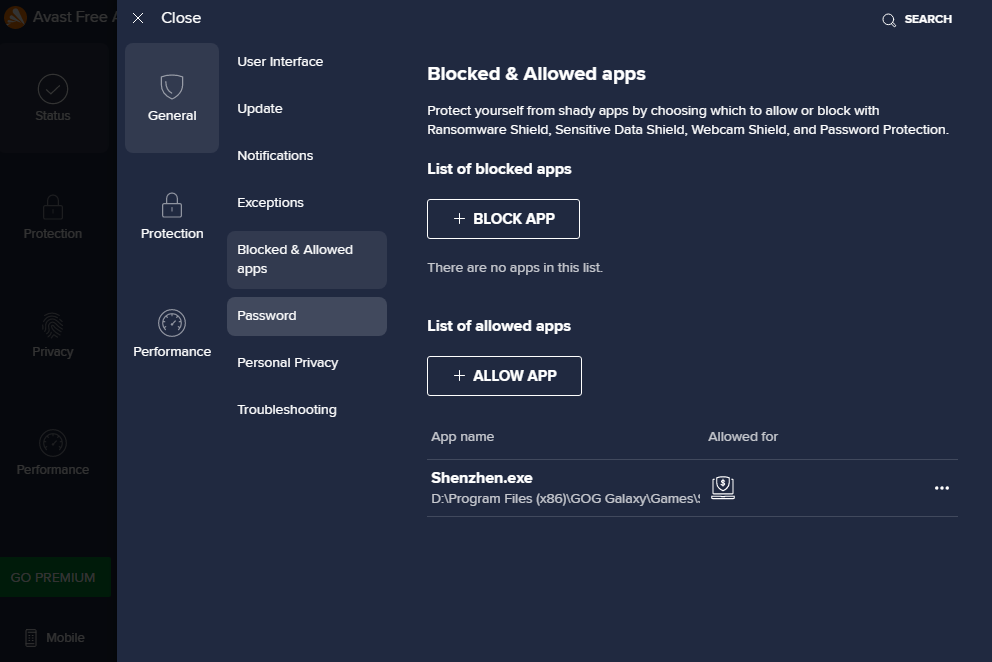Click the GO PREMIUM button
Viewport: 992px width, 662px height.
coord(55,577)
